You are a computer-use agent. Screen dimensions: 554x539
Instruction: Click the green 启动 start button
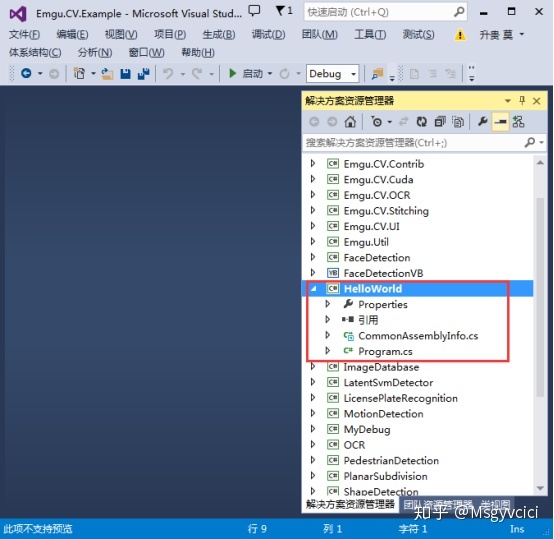click(x=246, y=73)
